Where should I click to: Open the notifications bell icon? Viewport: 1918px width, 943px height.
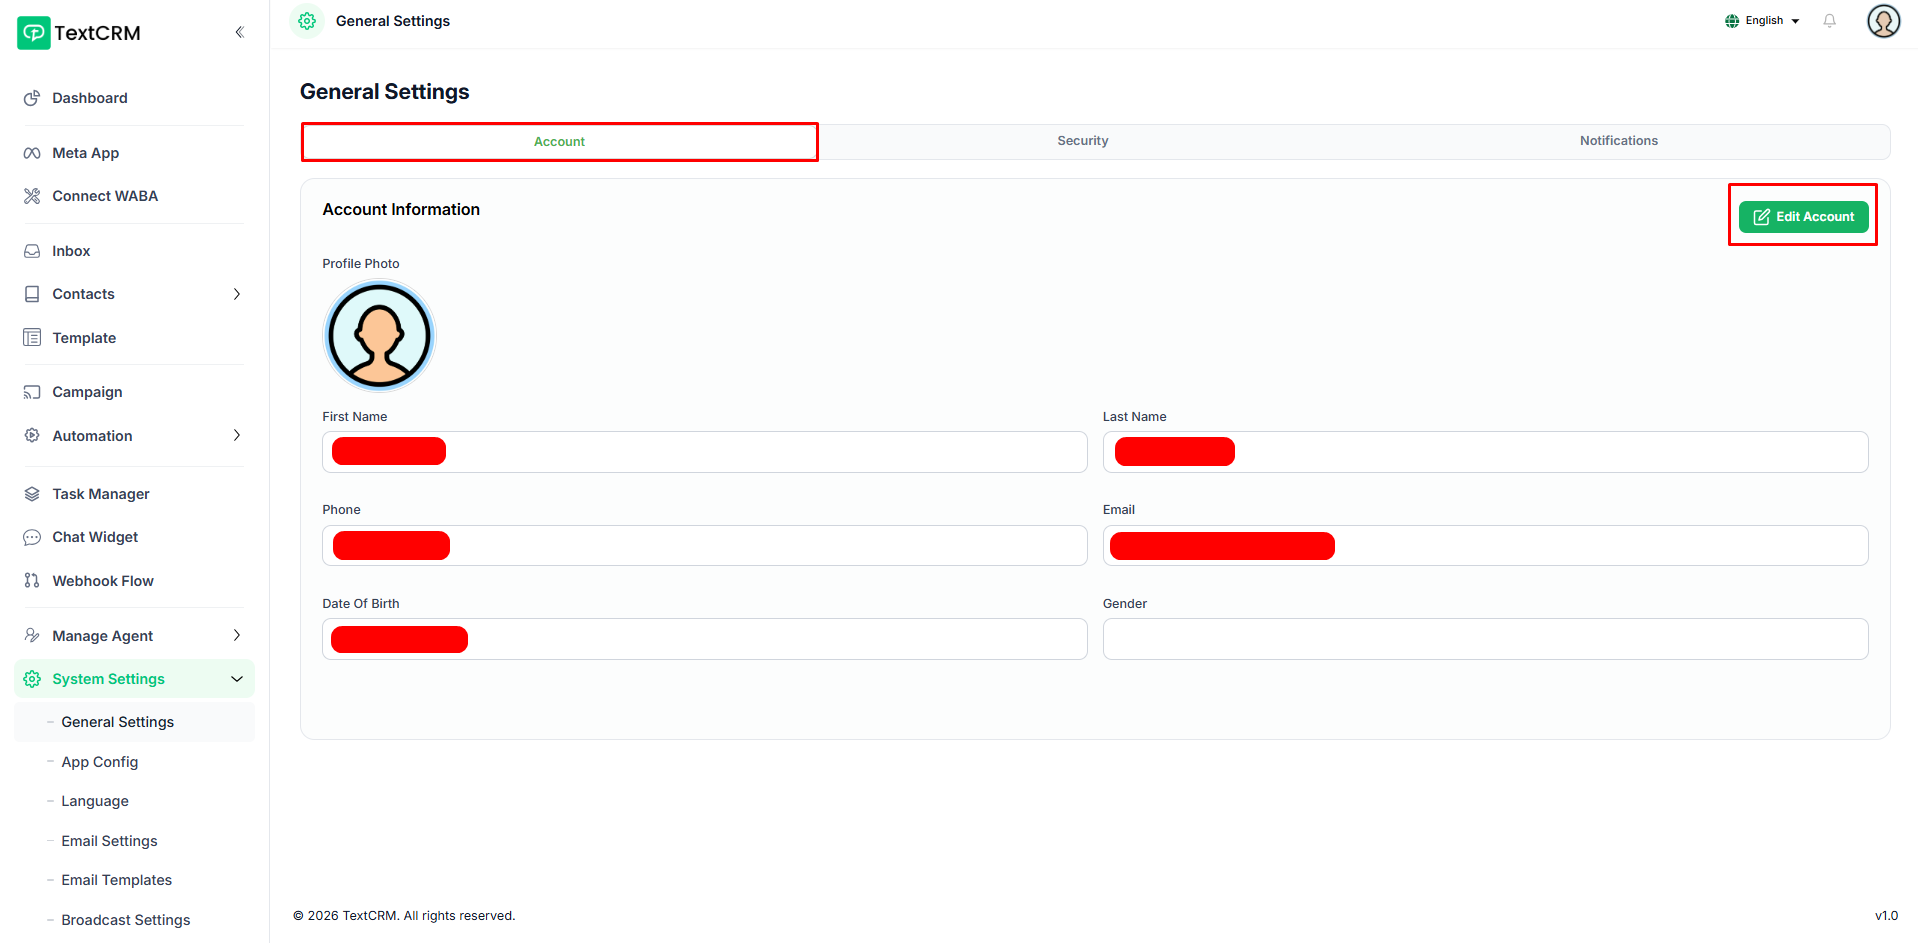pyautogui.click(x=1829, y=21)
